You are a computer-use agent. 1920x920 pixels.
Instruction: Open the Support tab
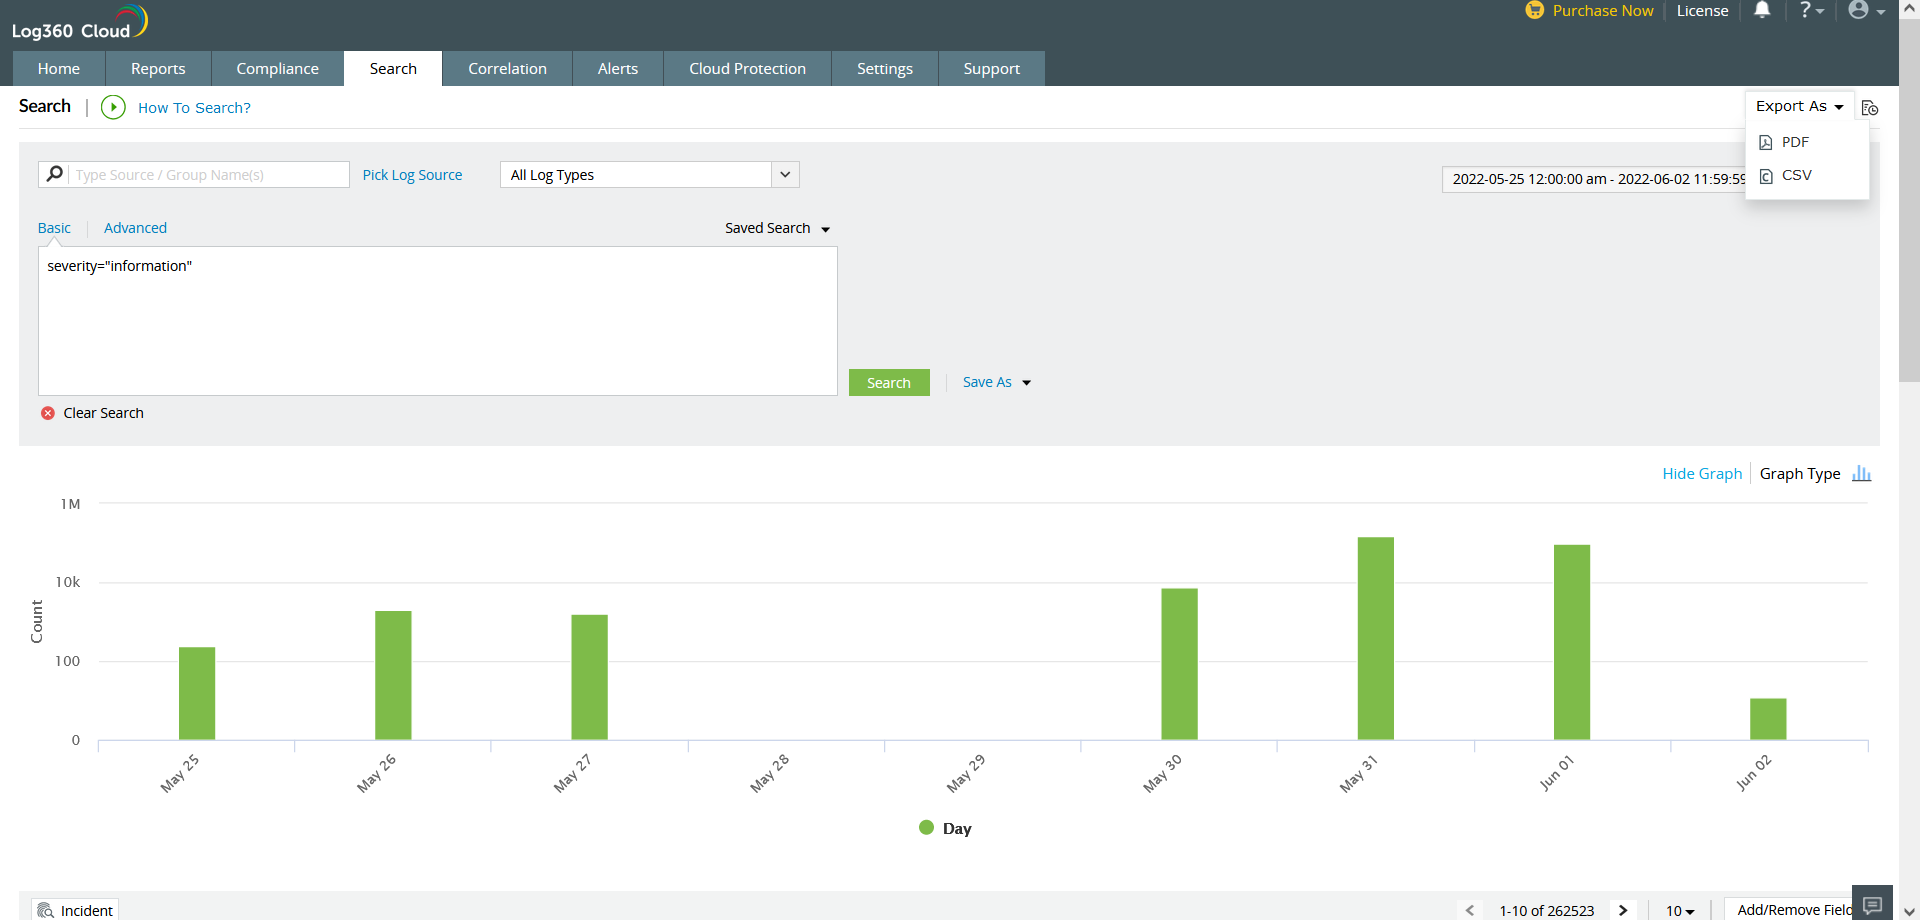point(992,68)
